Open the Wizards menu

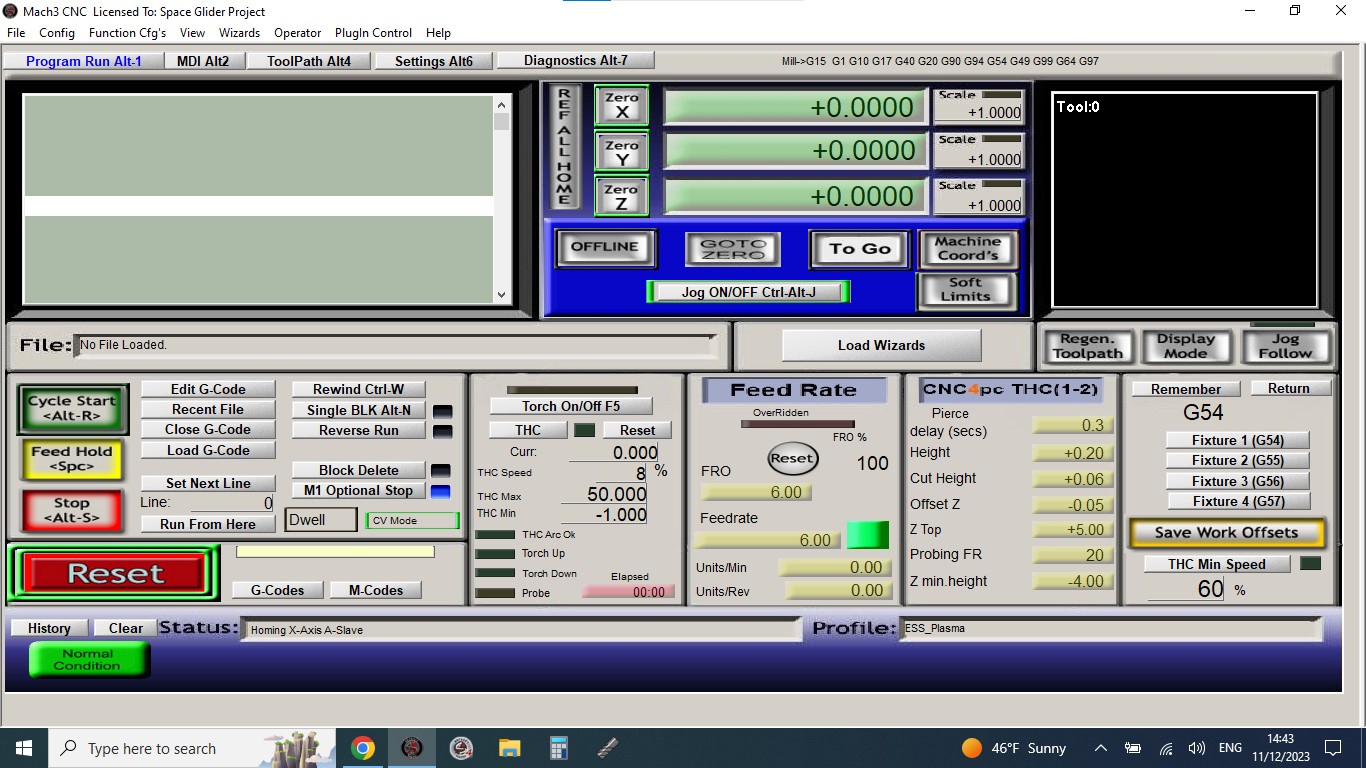[x=240, y=33]
